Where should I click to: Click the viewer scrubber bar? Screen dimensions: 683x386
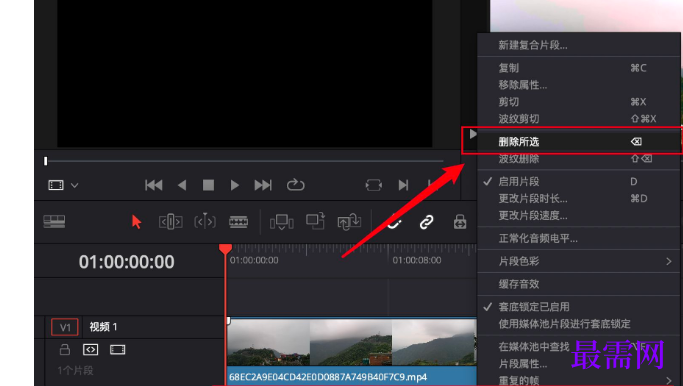point(244,161)
